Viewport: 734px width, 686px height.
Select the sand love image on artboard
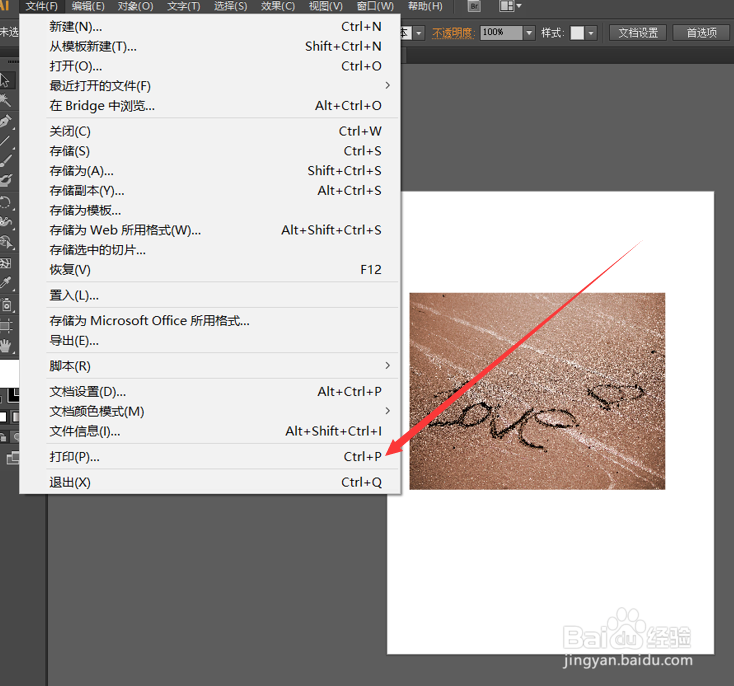click(x=537, y=391)
